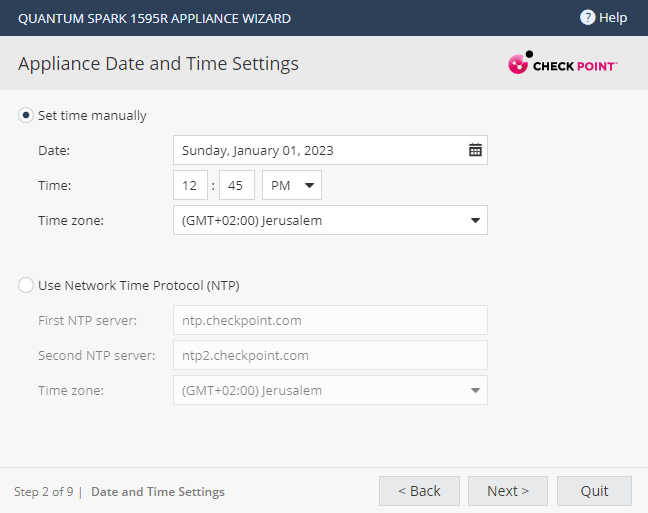Viewport: 648px width, 513px height.
Task: Click the 'Time:' label
Action: tap(55, 185)
